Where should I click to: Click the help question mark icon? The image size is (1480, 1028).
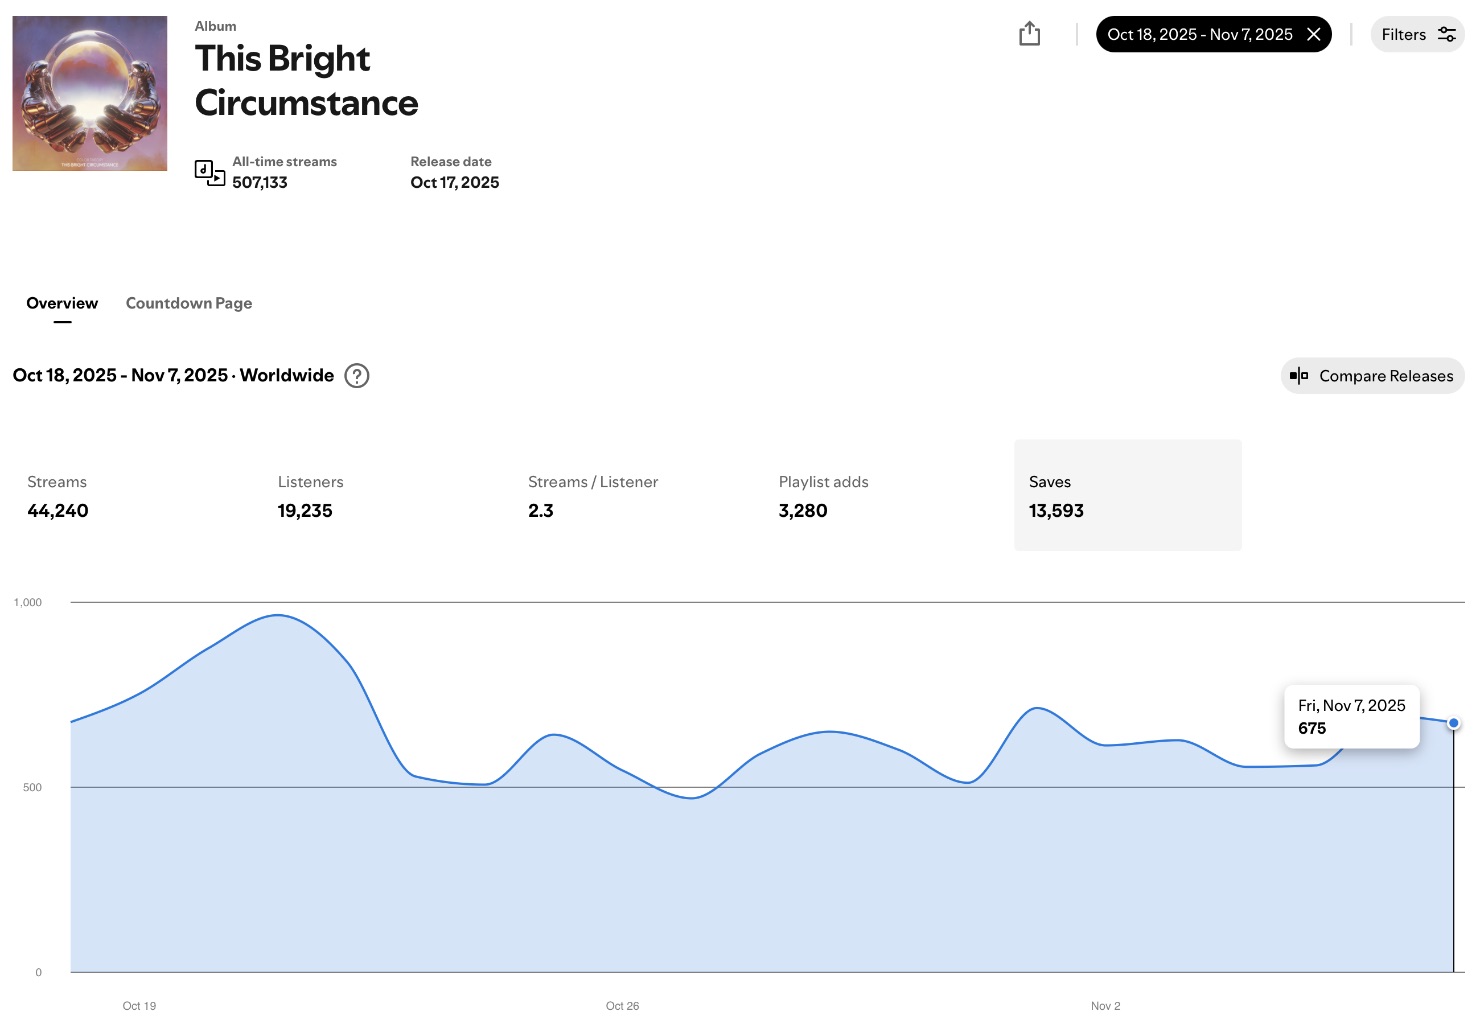[x=357, y=376]
